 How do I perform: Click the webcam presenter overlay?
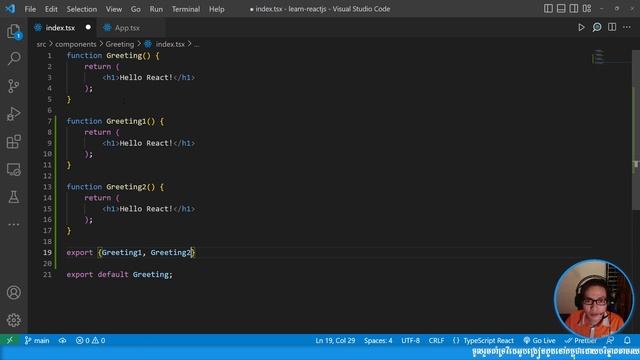pyautogui.click(x=594, y=298)
